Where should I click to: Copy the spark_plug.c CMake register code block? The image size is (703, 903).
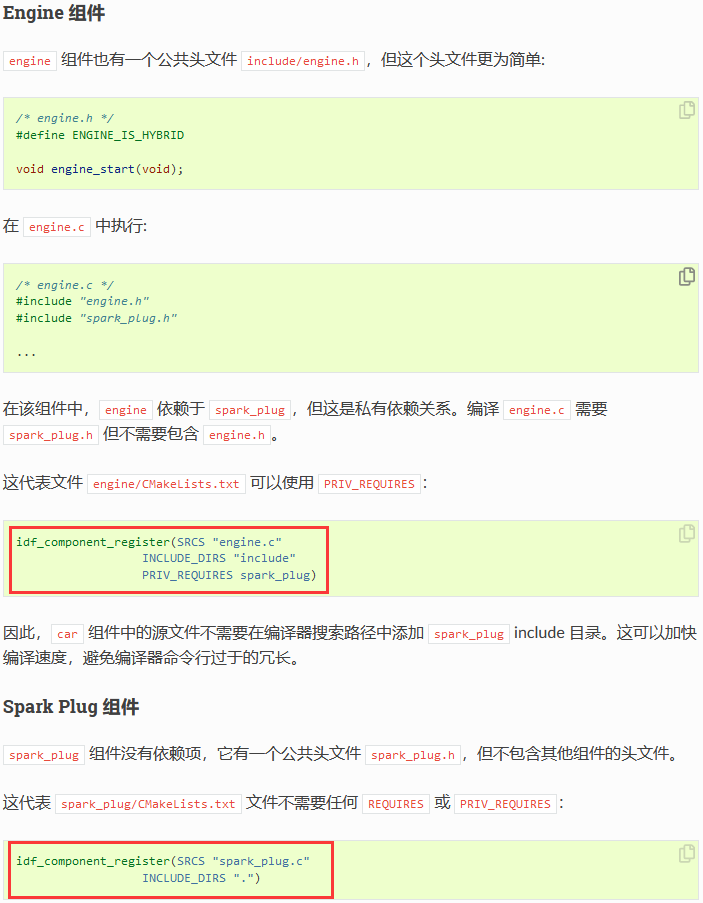(686, 853)
